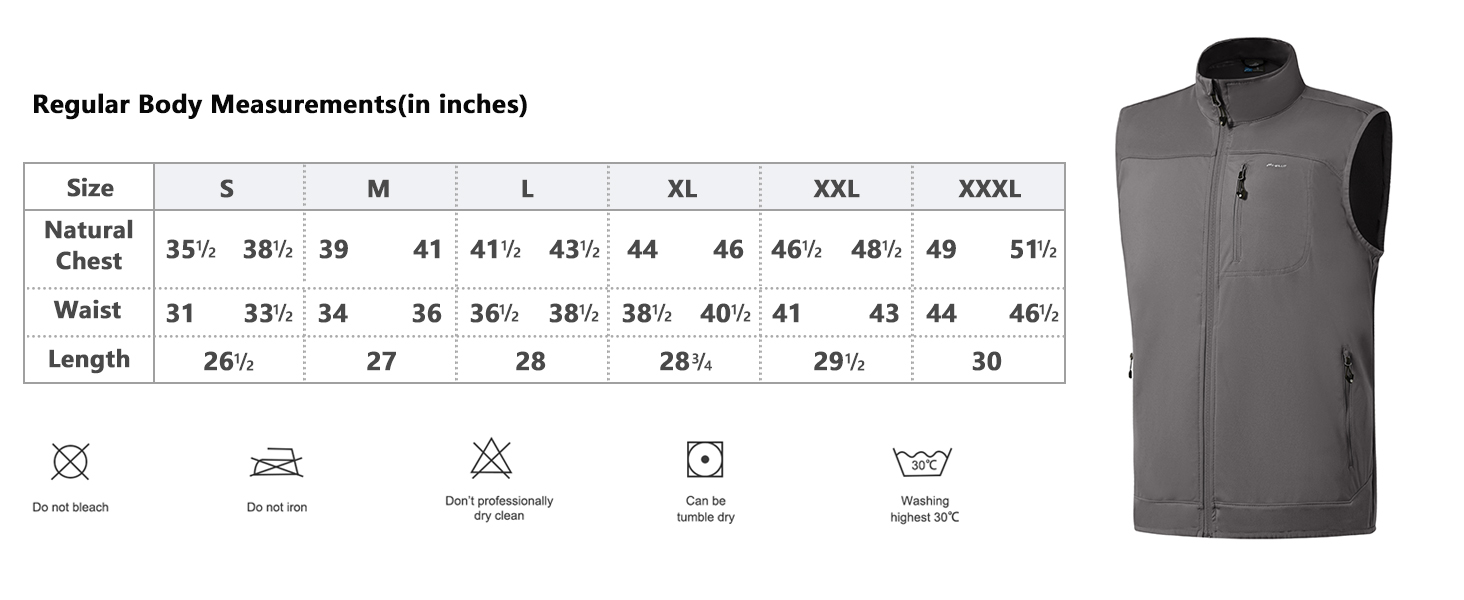Select the S size column header
The height and width of the screenshot is (600, 1464).
point(227,188)
